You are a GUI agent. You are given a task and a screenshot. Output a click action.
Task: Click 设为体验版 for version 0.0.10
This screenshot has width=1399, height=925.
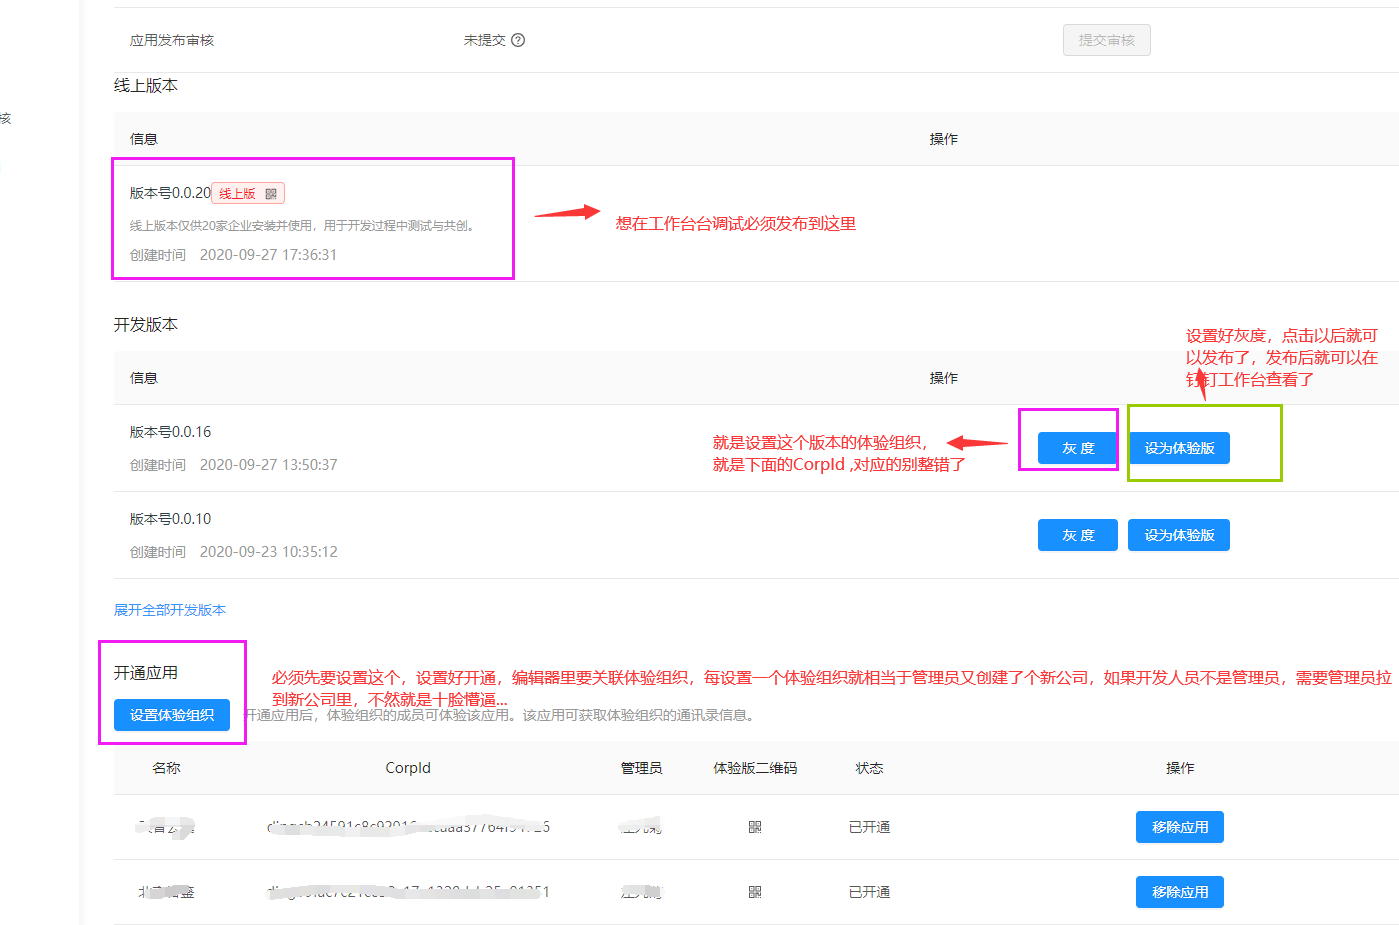click(1179, 535)
